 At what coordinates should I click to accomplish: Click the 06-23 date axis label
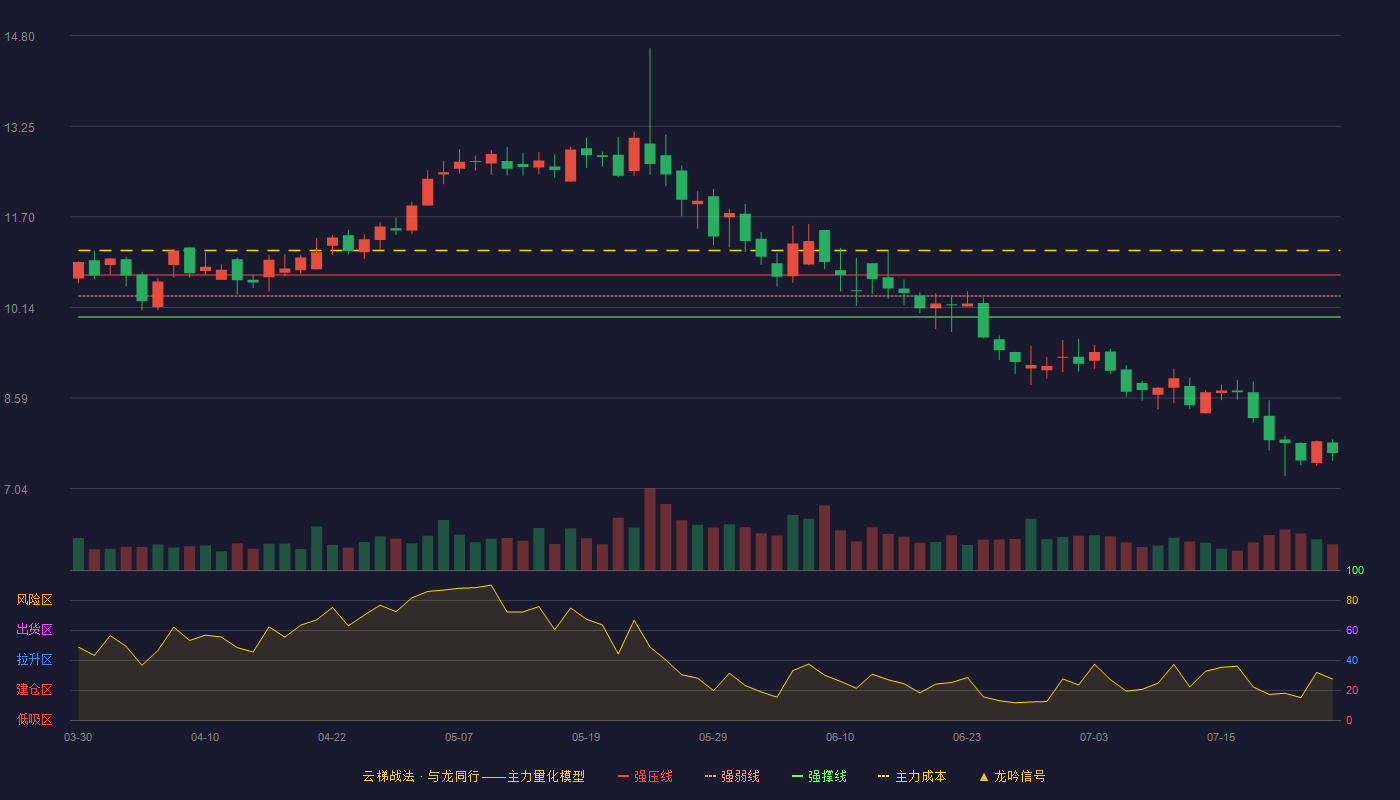point(967,737)
